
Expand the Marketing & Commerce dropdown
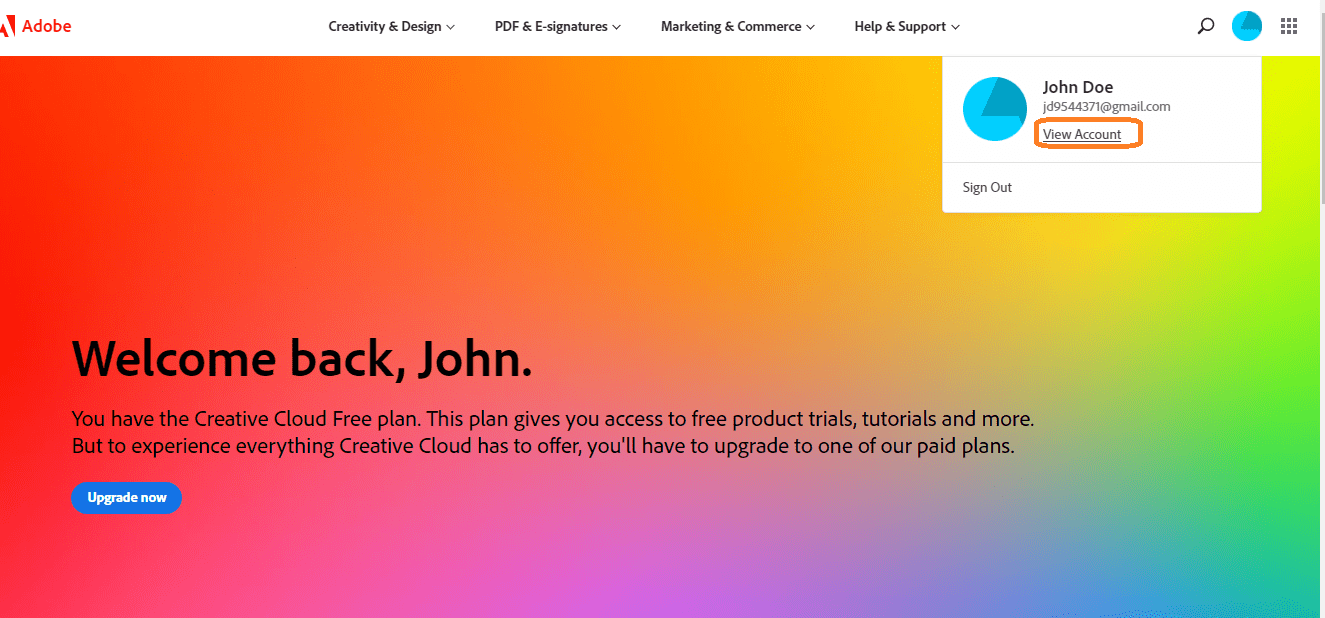pyautogui.click(x=736, y=27)
